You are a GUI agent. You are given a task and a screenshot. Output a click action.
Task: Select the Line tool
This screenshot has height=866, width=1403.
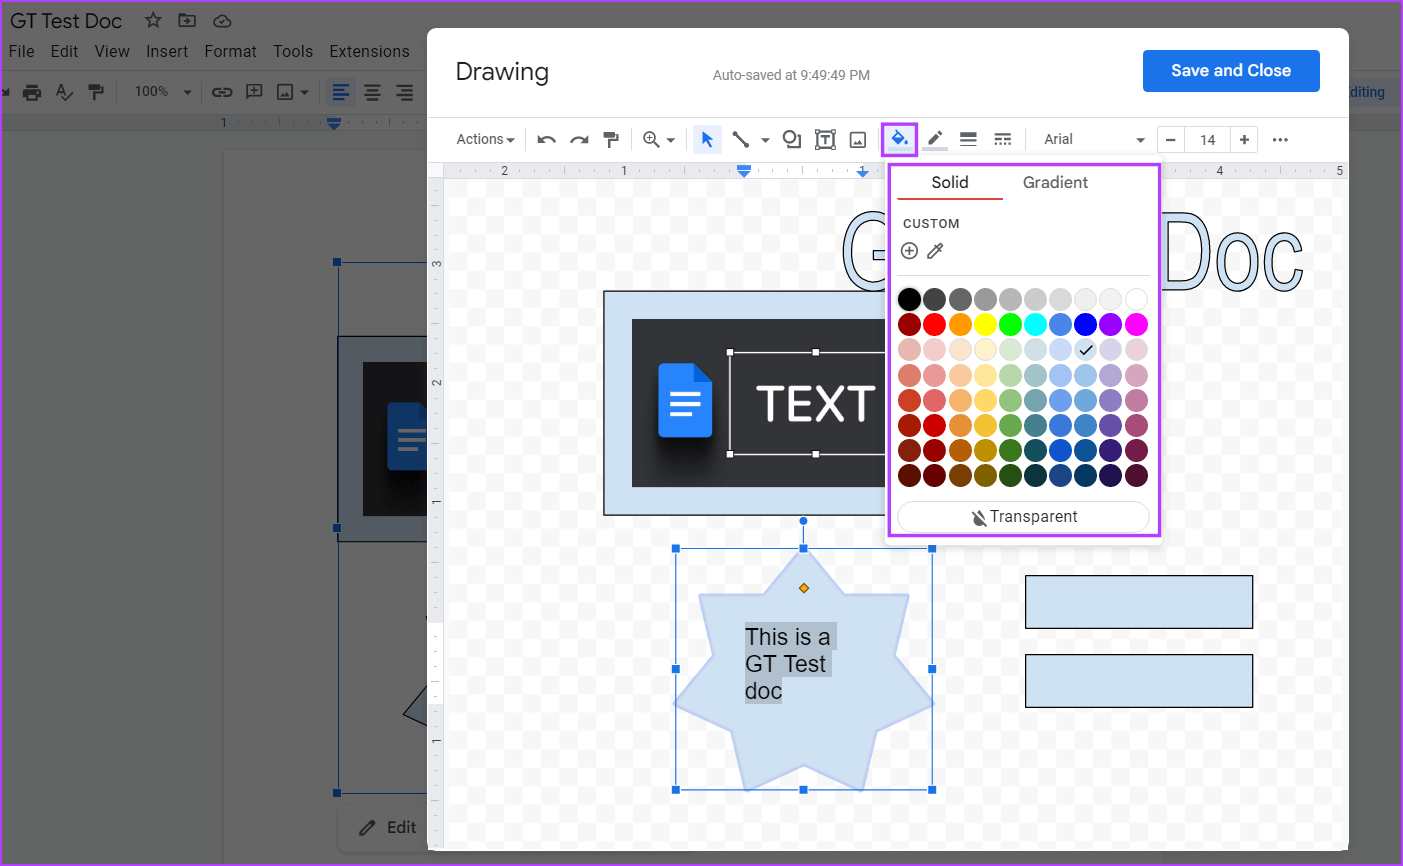(x=741, y=139)
